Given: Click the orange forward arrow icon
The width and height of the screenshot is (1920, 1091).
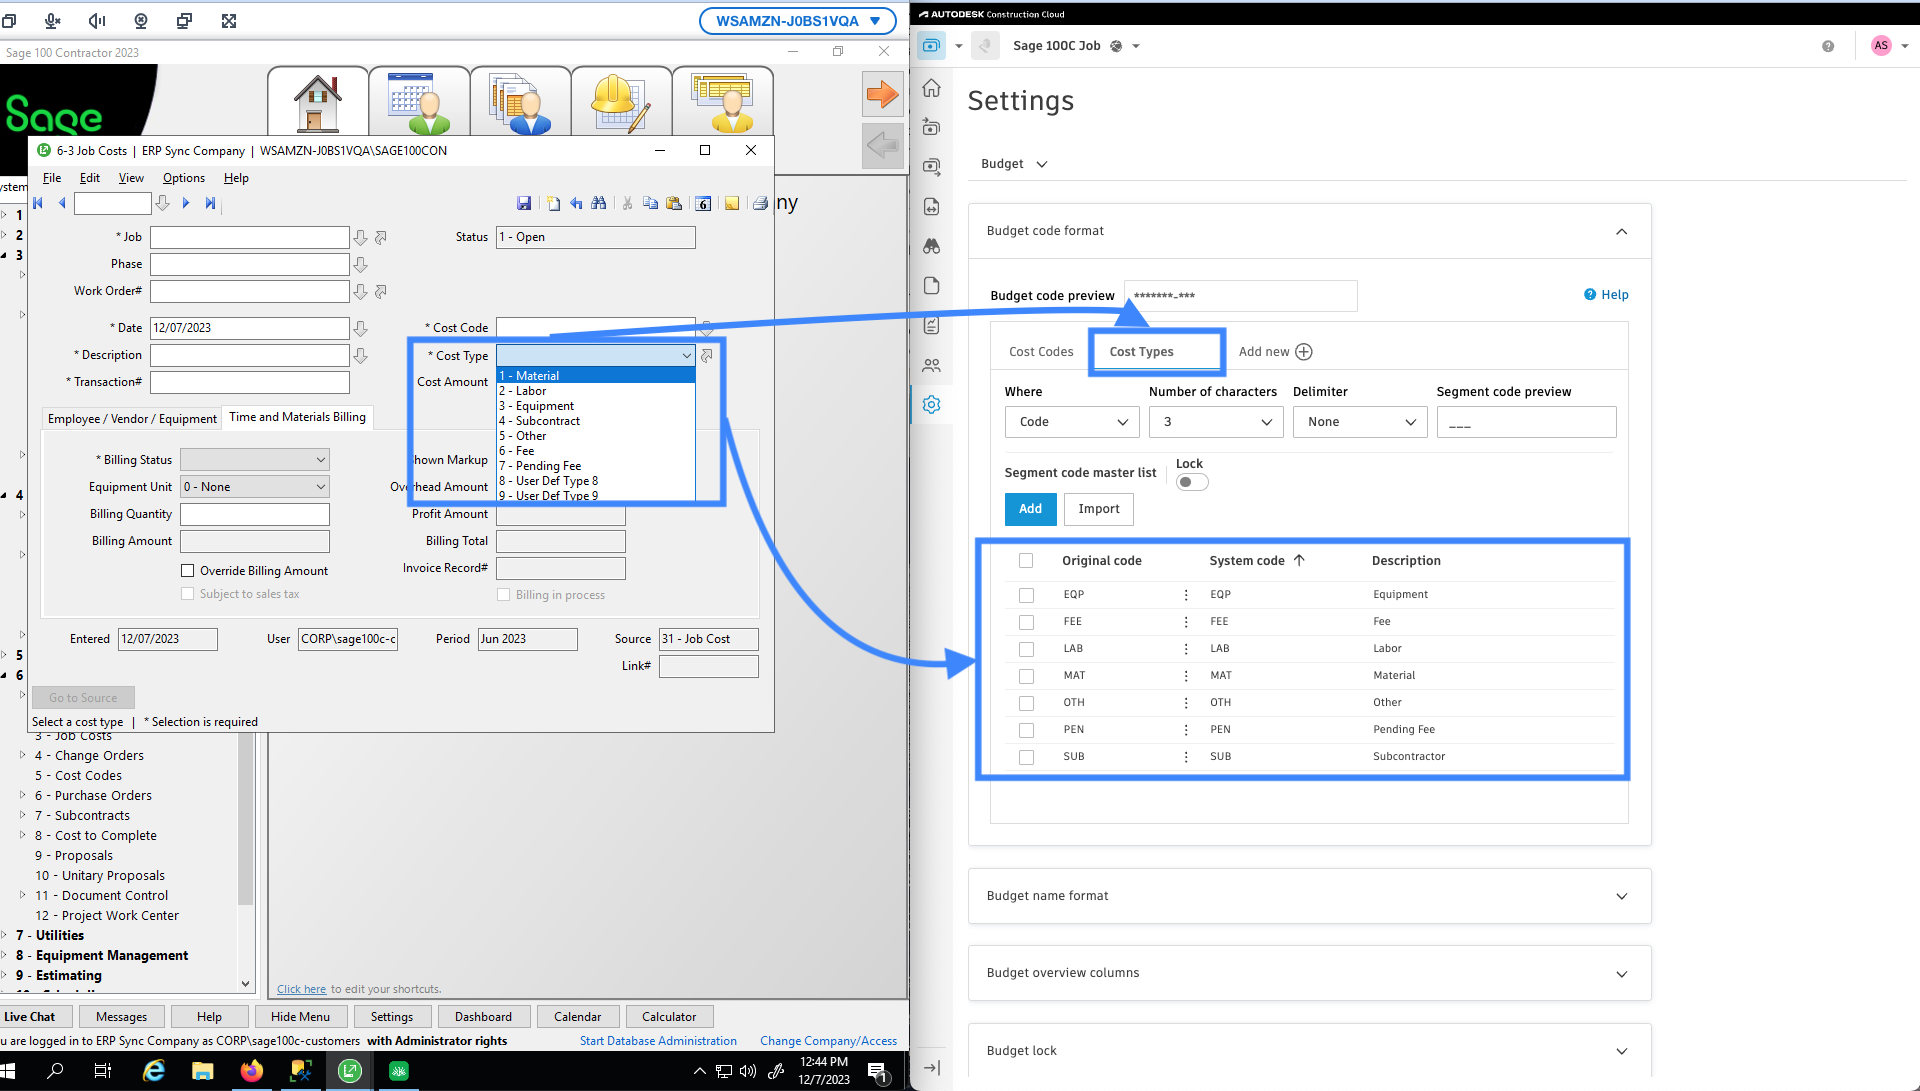Looking at the screenshot, I should (882, 95).
